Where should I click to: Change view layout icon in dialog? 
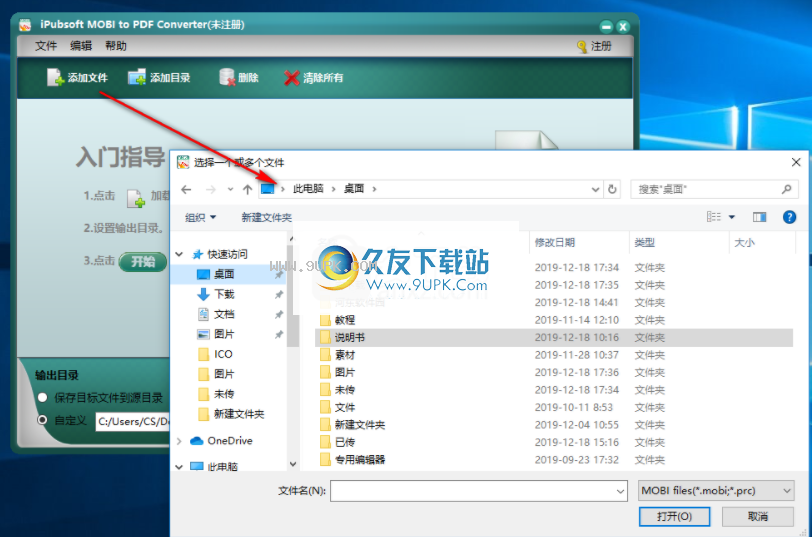[714, 217]
